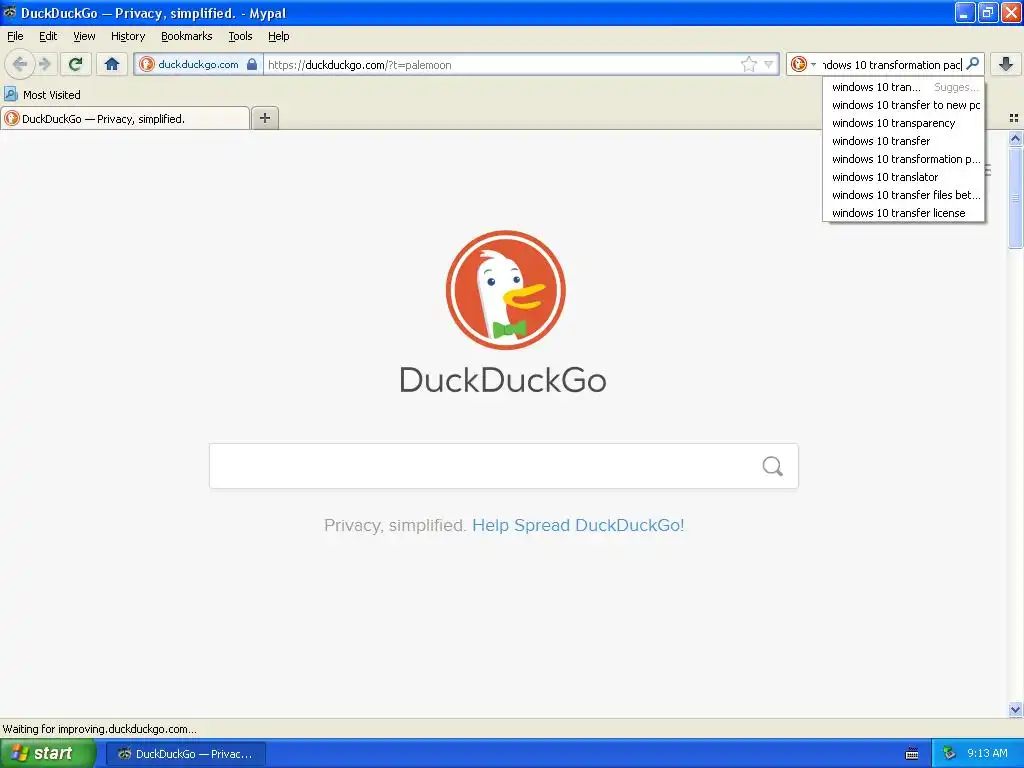Select the DuckDuckGo — Privacy, simplified tab
Image resolution: width=1024 pixels, height=768 pixels.
(x=125, y=118)
